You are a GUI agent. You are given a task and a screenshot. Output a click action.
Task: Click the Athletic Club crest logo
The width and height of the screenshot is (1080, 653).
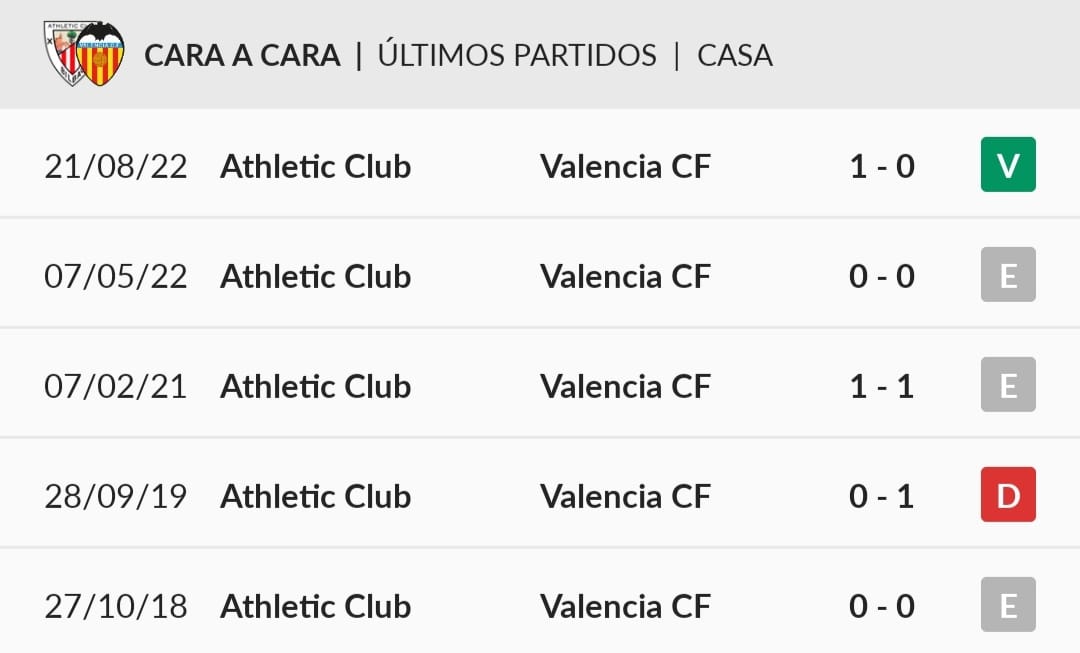tap(62, 52)
